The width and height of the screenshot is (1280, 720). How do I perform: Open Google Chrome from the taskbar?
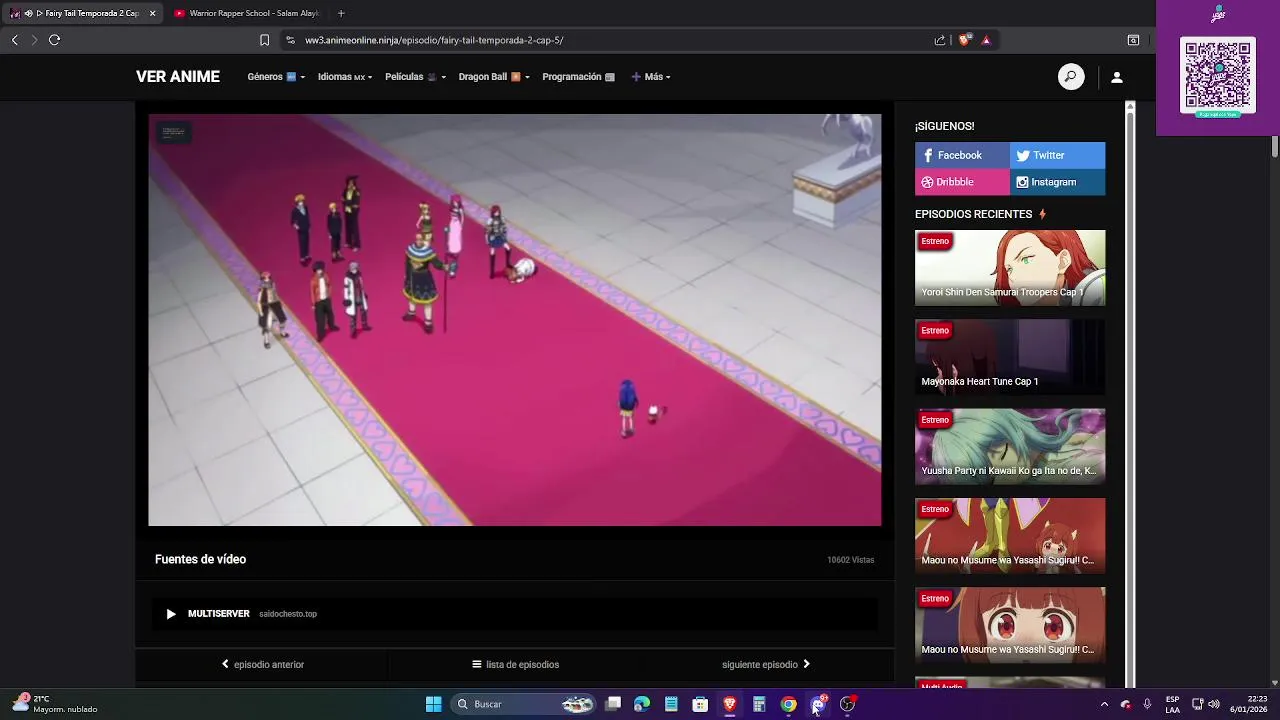pos(788,704)
